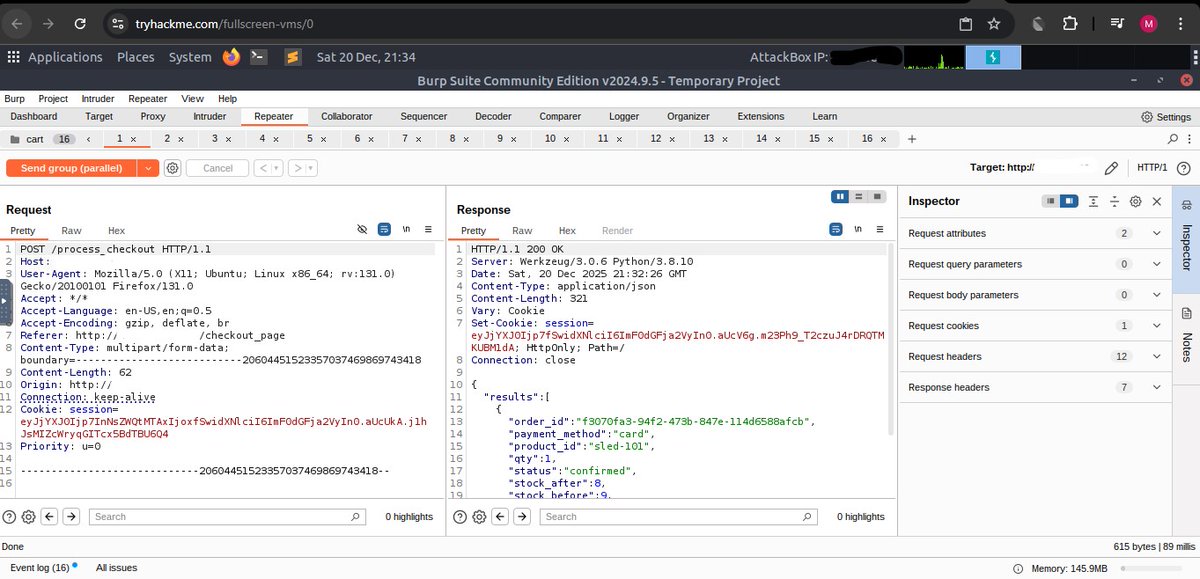This screenshot has width=1200, height=579.
Task: Select combined tabbed request/response layout
Action: pos(877,196)
